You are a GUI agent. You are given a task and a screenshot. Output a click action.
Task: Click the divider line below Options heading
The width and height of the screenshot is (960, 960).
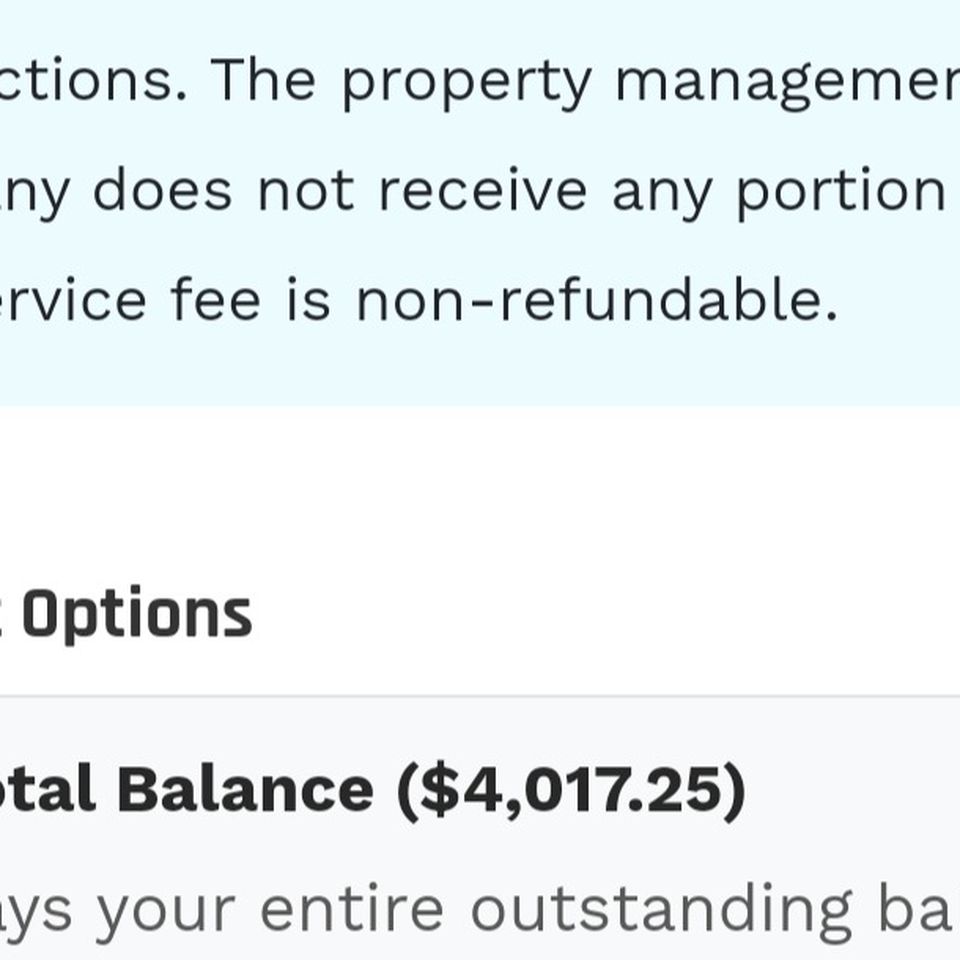[480, 696]
